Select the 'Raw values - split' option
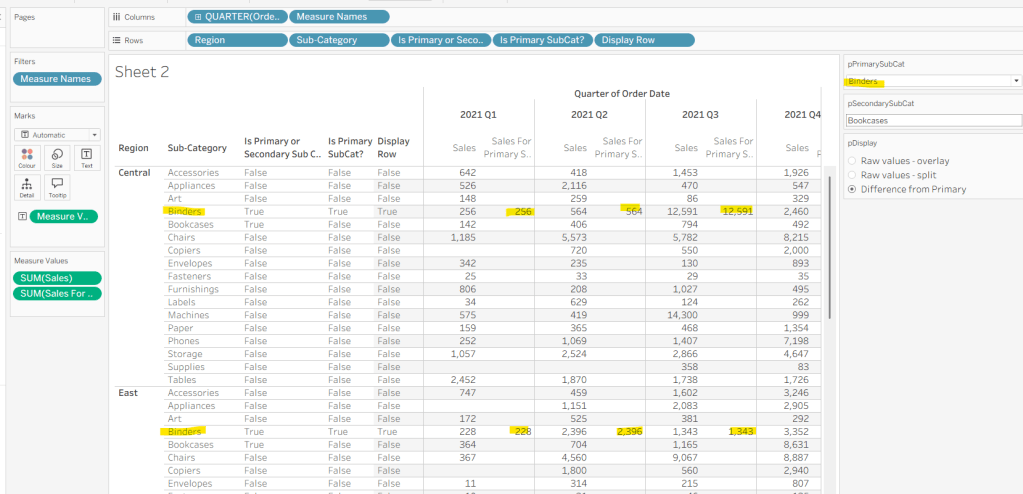This screenshot has height=494, width=1023. 895,174
